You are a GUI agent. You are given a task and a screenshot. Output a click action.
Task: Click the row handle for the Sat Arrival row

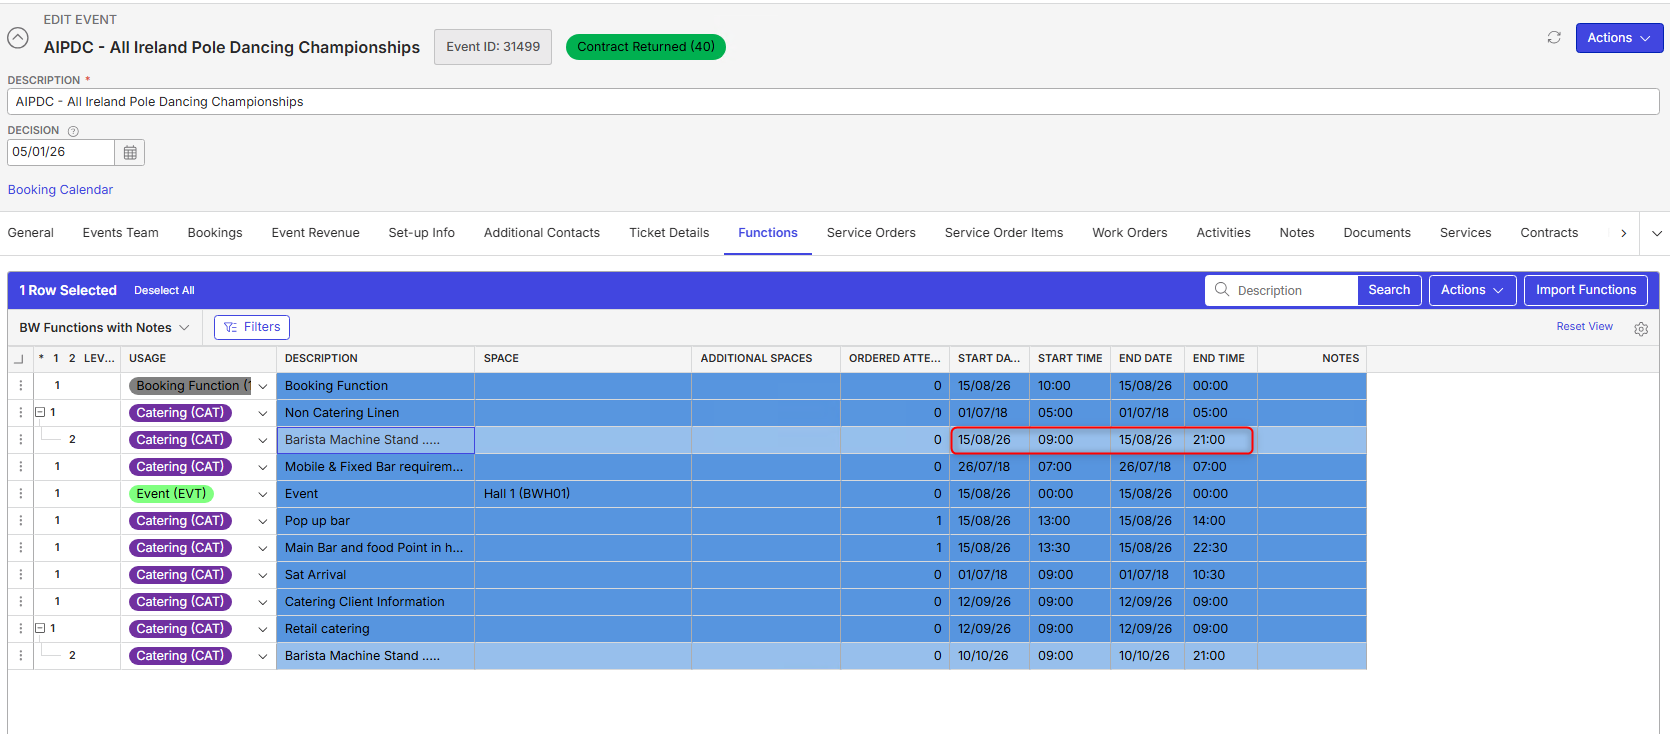point(21,575)
